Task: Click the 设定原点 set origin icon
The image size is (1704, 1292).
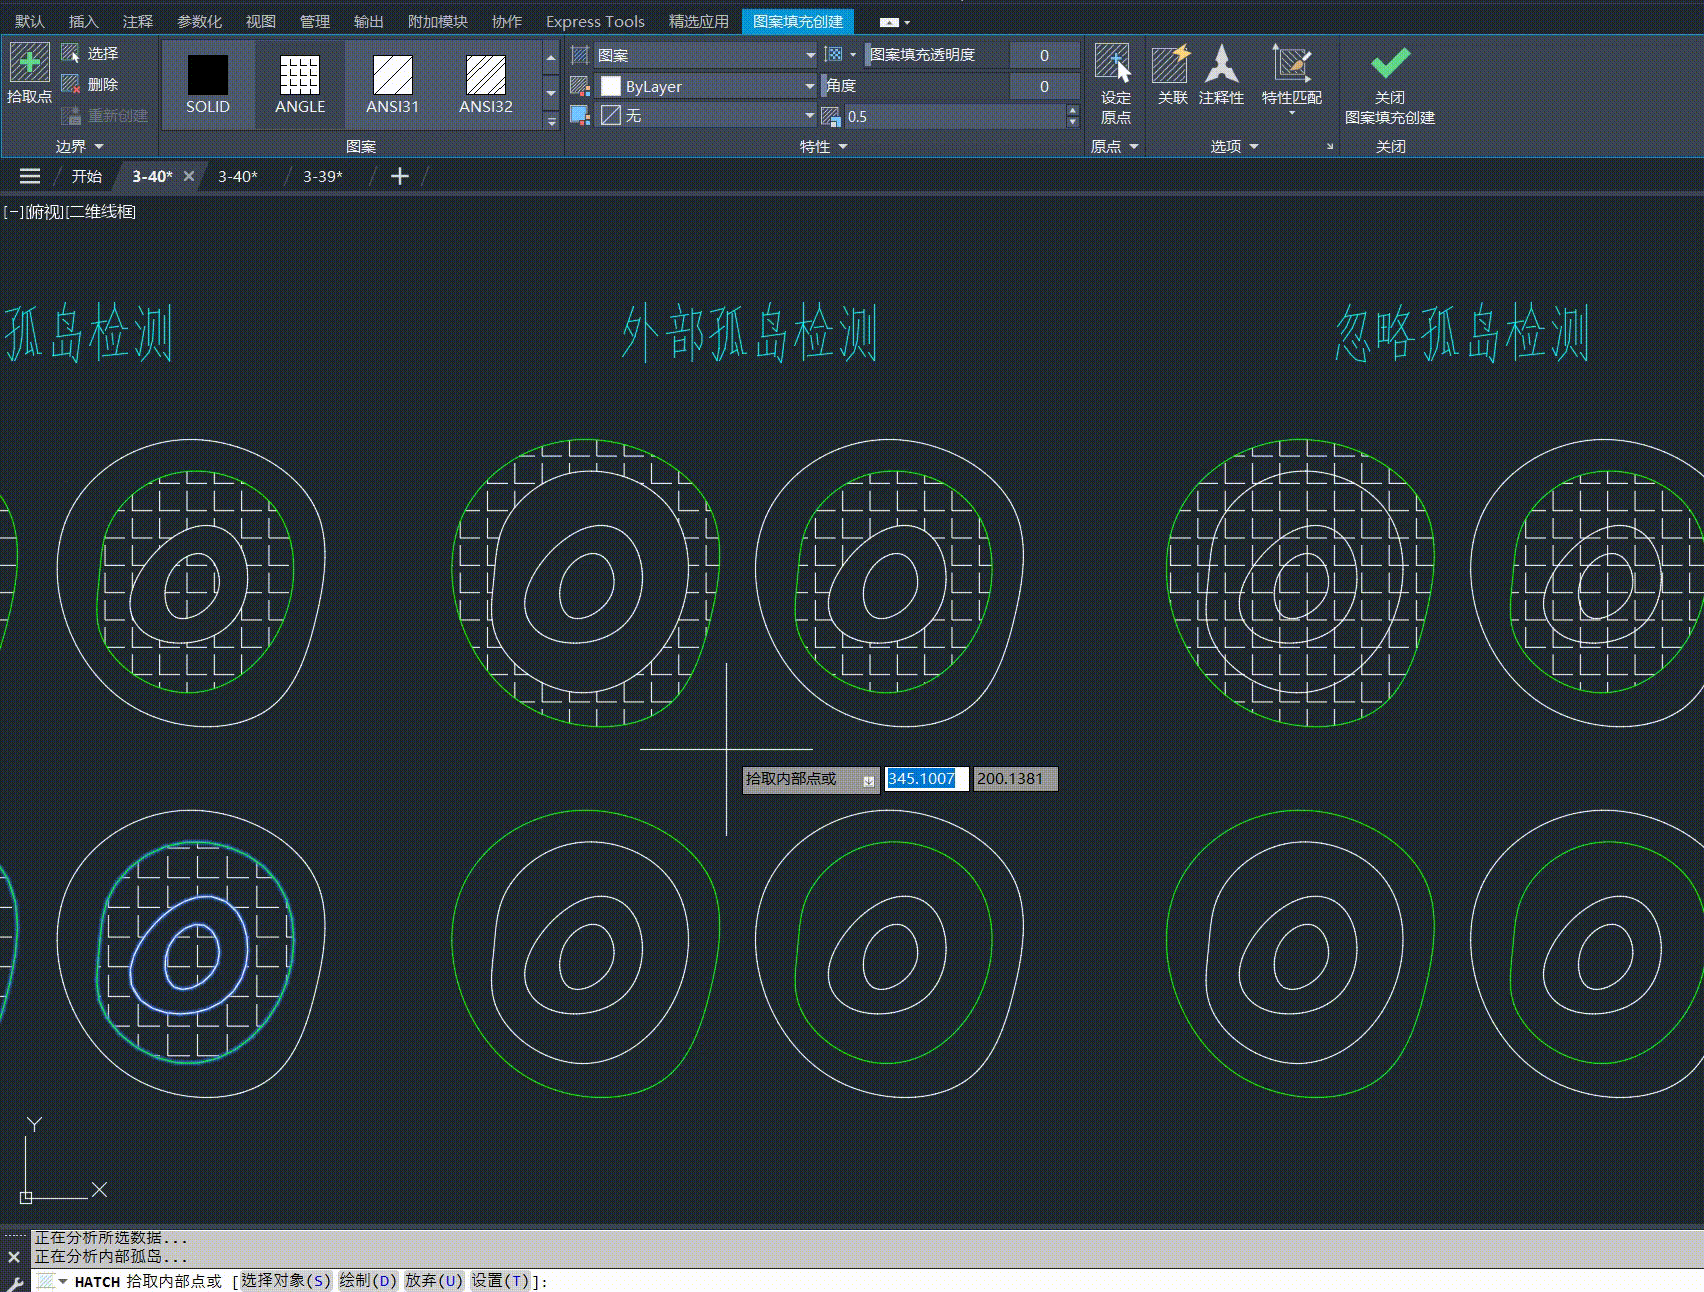Action: (1112, 63)
